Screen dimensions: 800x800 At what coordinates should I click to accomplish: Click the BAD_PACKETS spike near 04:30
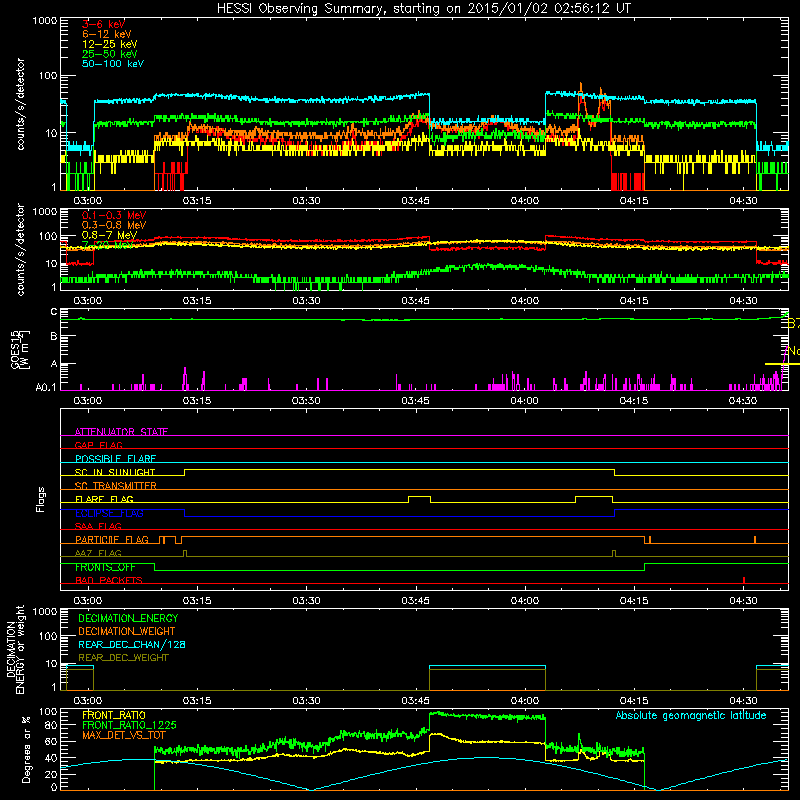[x=744, y=580]
